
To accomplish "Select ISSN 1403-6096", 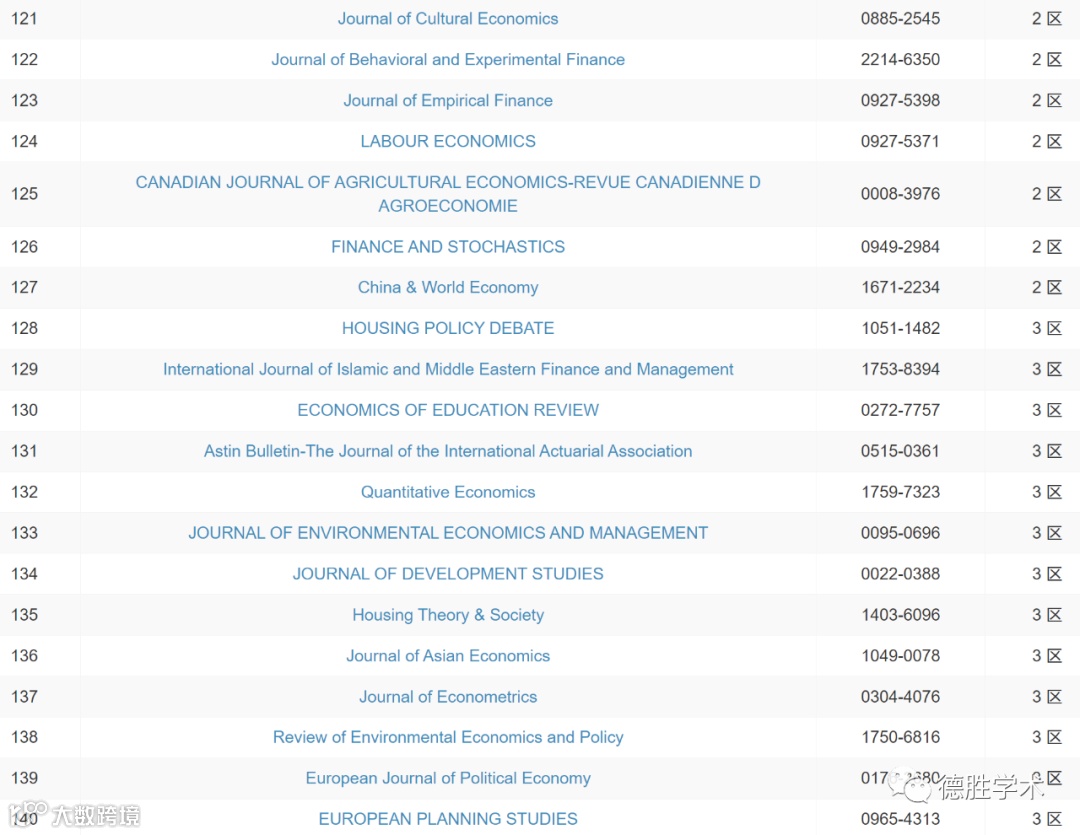I will (x=900, y=615).
